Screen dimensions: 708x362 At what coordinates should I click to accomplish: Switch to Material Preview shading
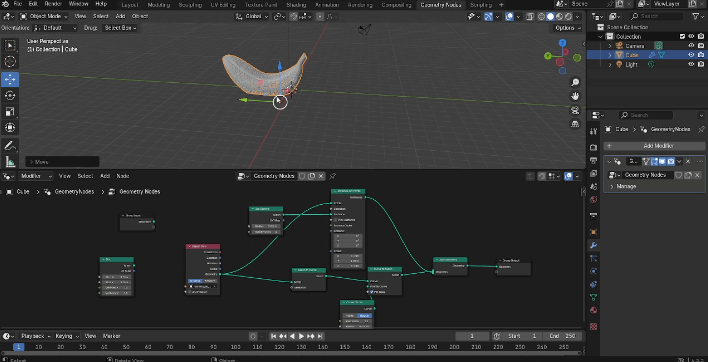[x=559, y=17]
